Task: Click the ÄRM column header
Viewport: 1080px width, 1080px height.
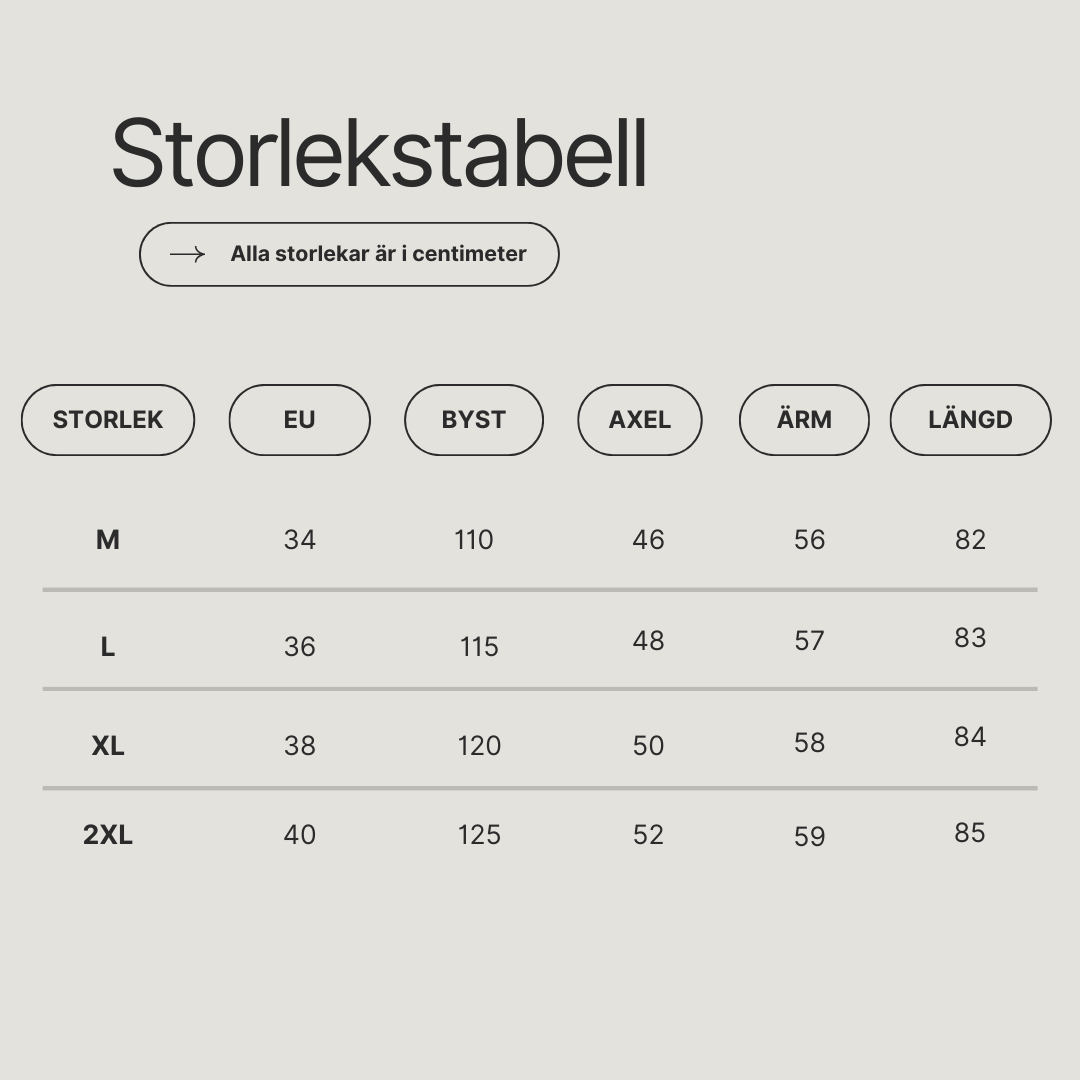Action: (804, 420)
